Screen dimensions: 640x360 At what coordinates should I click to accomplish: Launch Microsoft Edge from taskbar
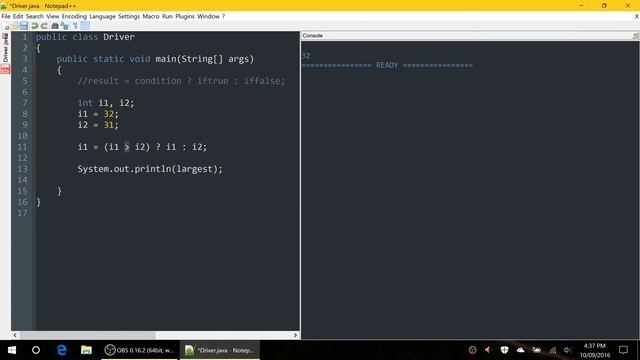pyautogui.click(x=62, y=350)
